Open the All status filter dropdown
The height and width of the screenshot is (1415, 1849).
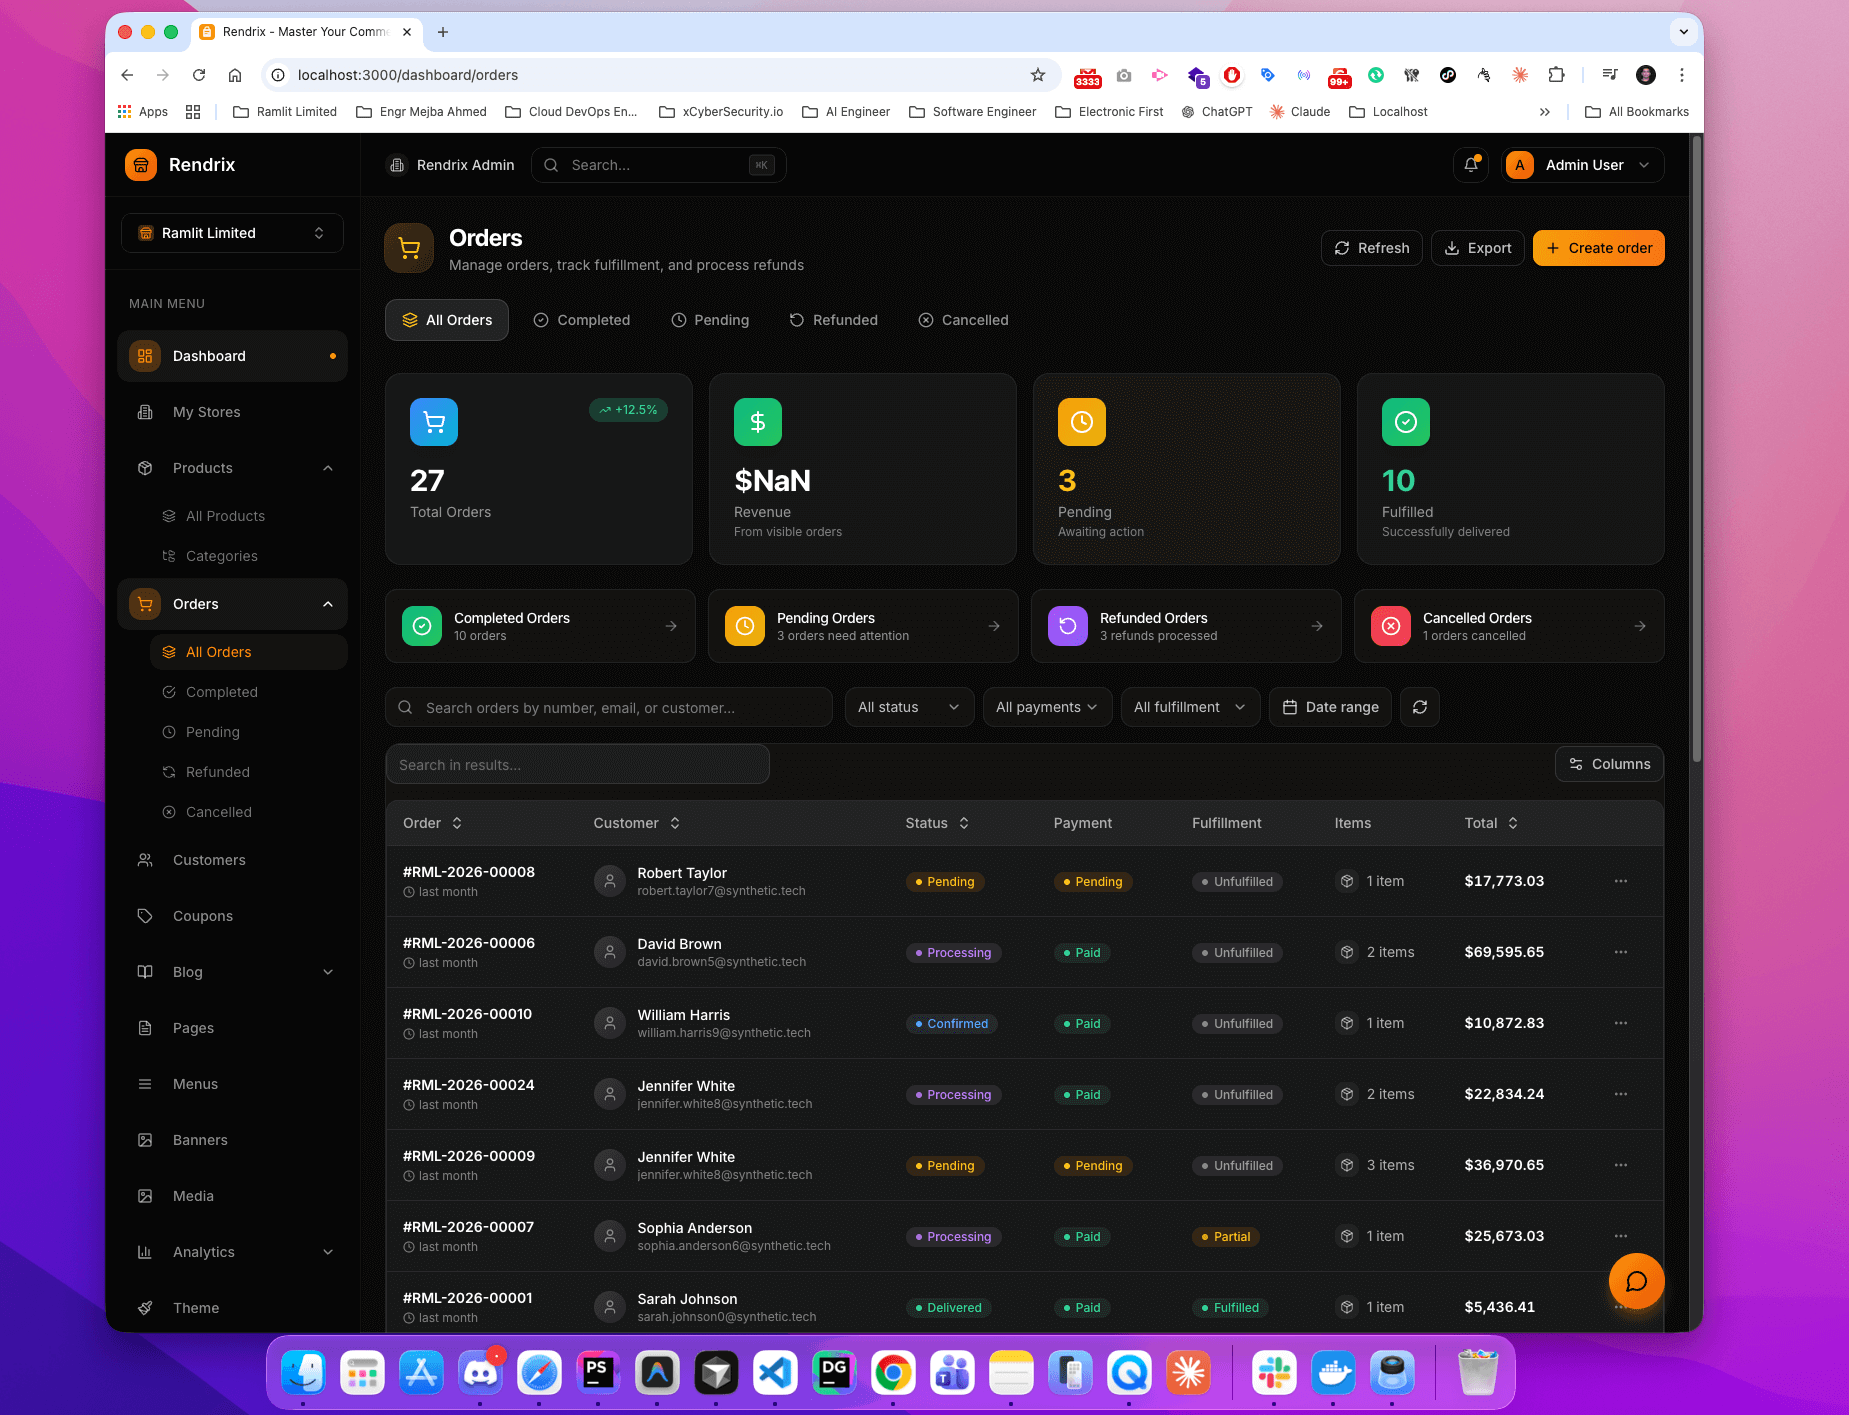[x=908, y=707]
